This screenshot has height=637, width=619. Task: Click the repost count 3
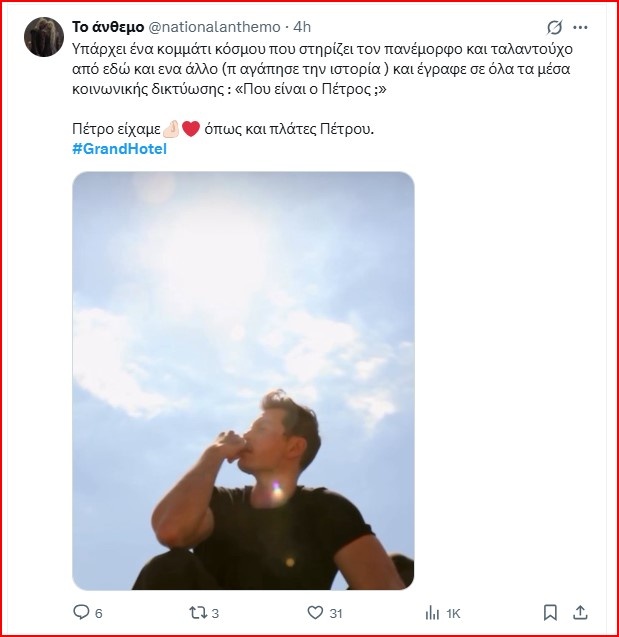tap(216, 613)
